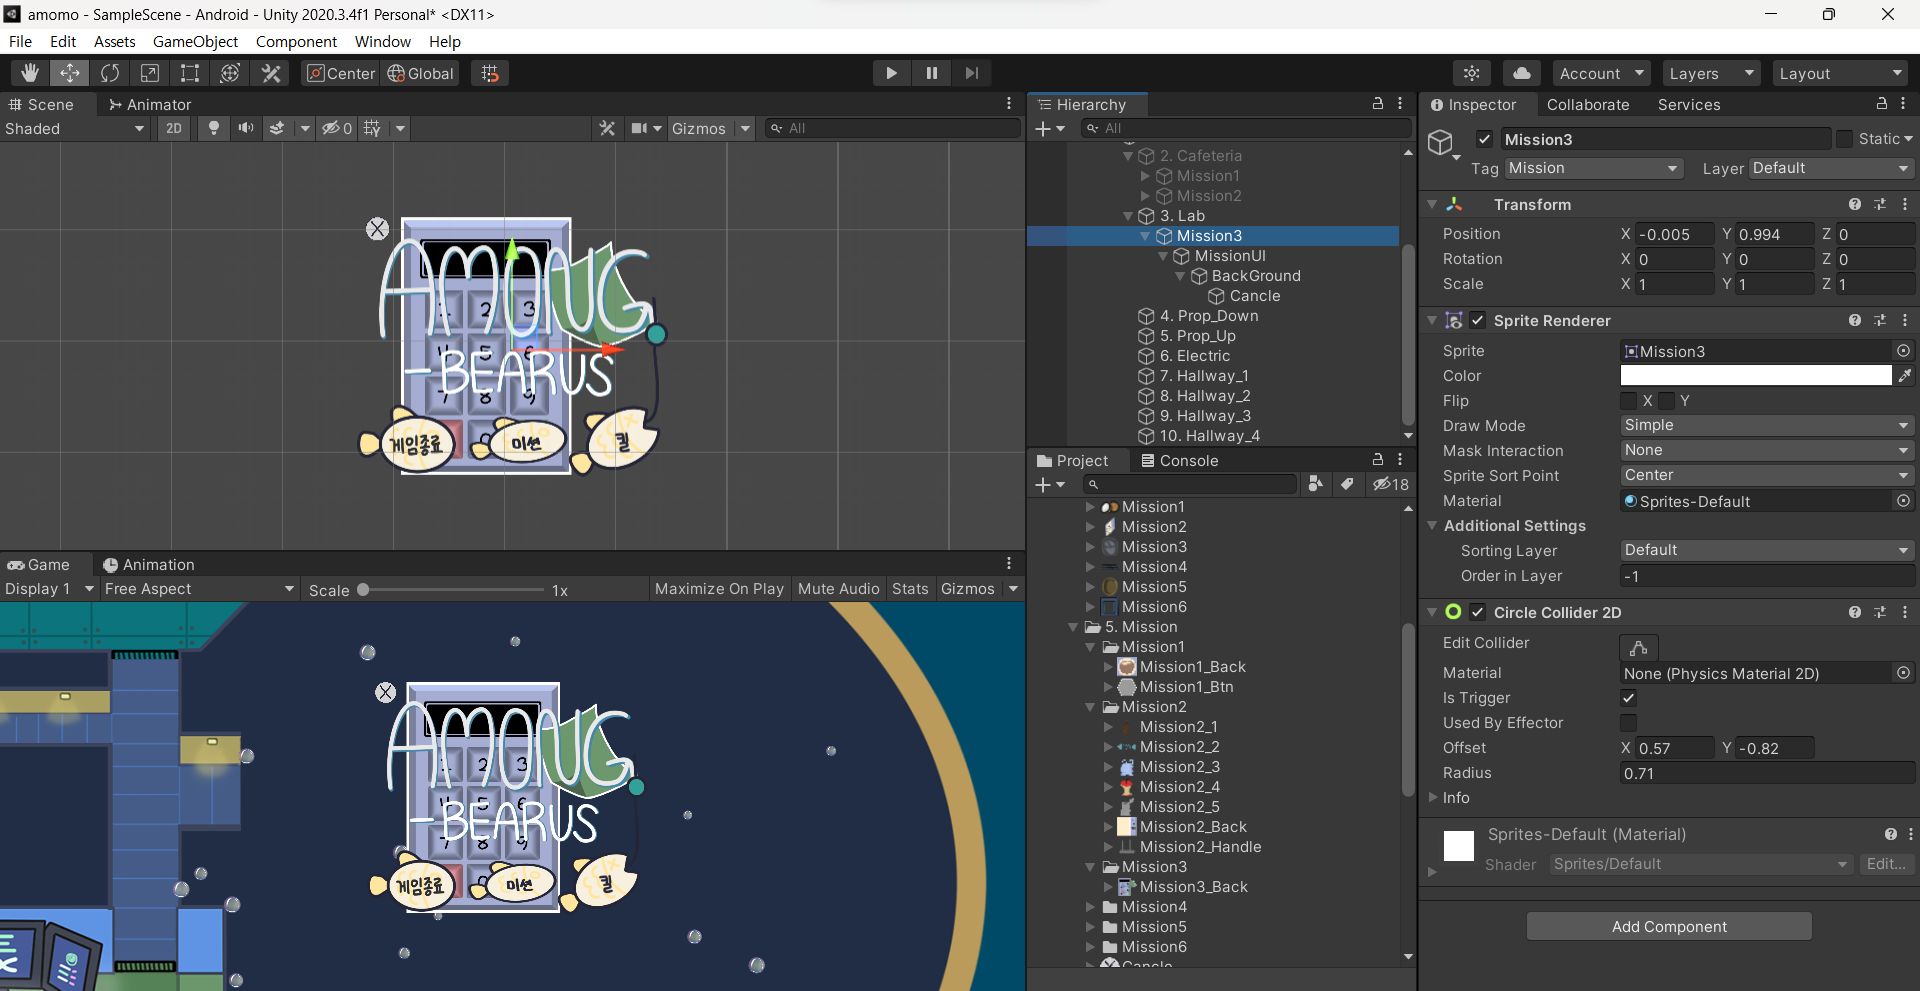
Task: Open Collab sun icon in toolbar
Action: (1472, 73)
